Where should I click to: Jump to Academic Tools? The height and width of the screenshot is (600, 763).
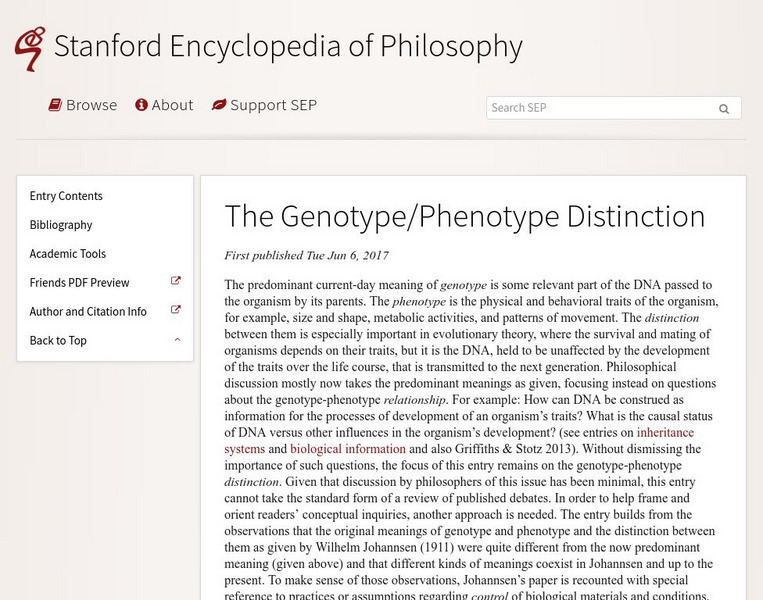pyautogui.click(x=68, y=254)
